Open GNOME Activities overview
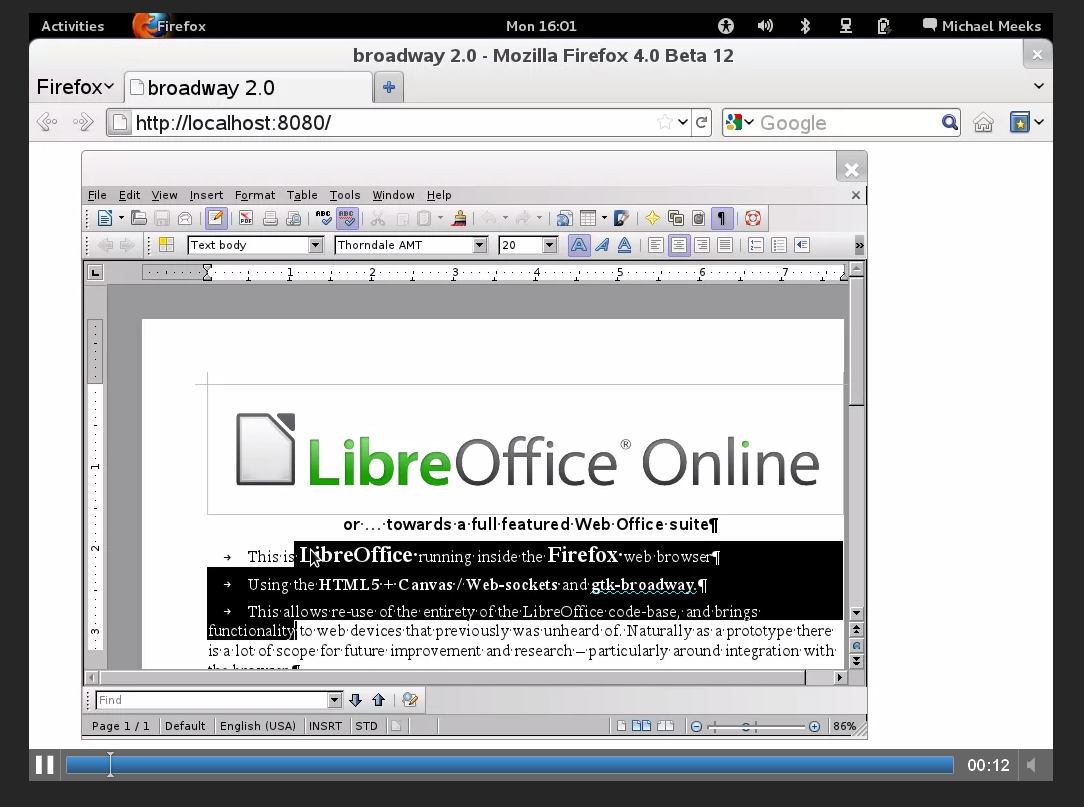 pyautogui.click(x=73, y=26)
